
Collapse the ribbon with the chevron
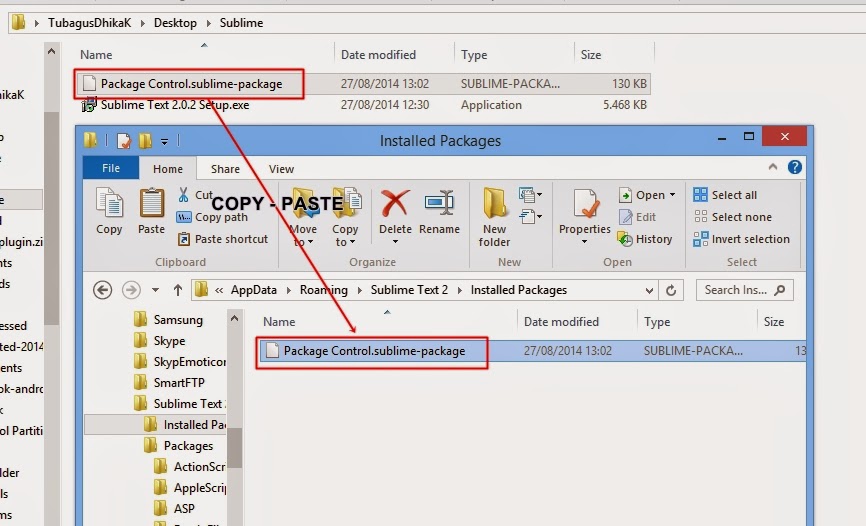click(773, 167)
